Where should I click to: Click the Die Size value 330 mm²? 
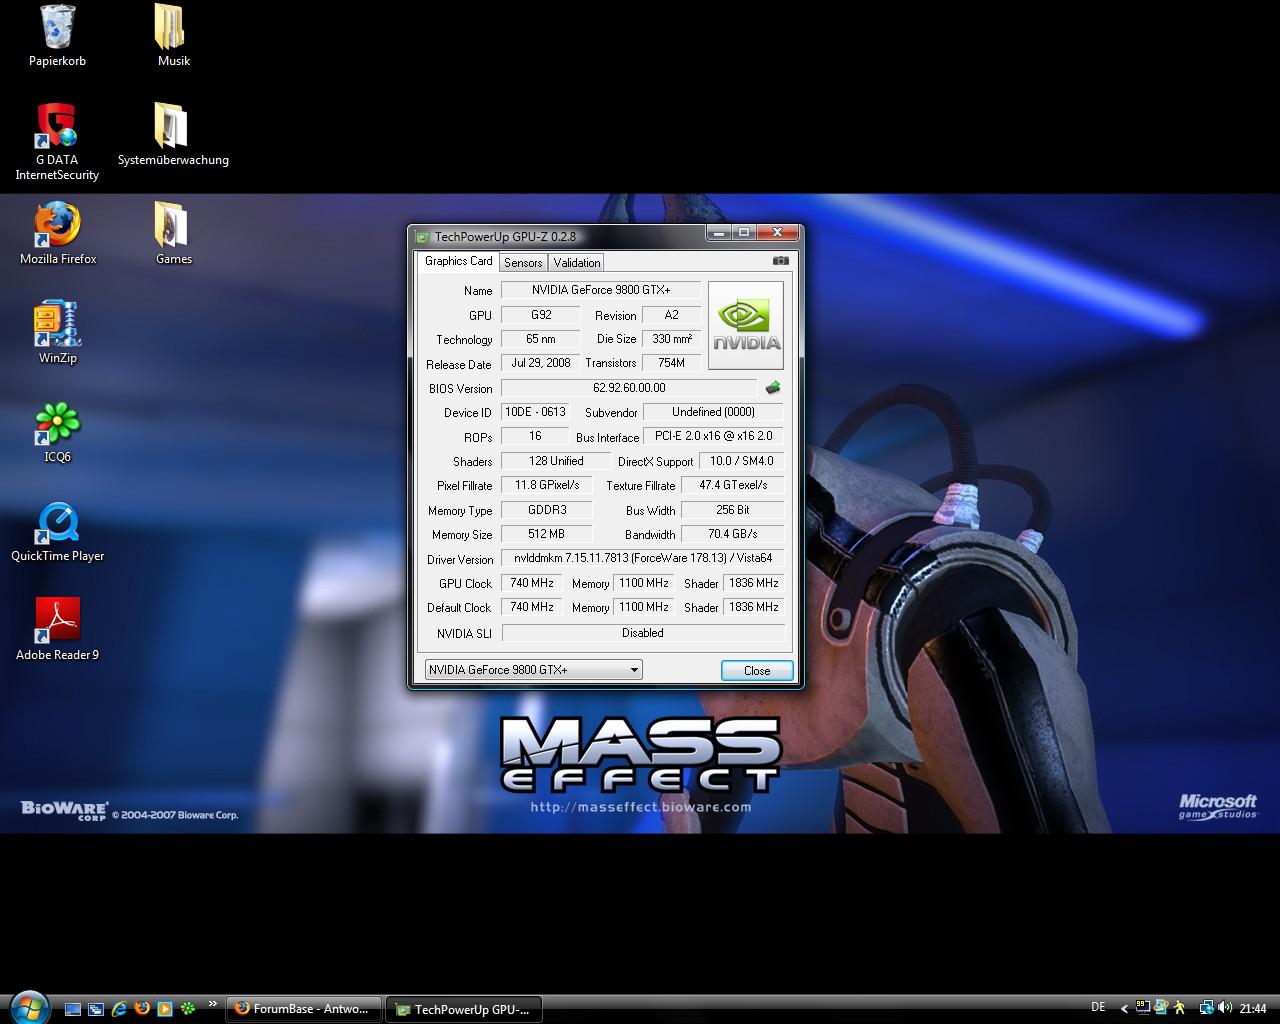tap(672, 339)
